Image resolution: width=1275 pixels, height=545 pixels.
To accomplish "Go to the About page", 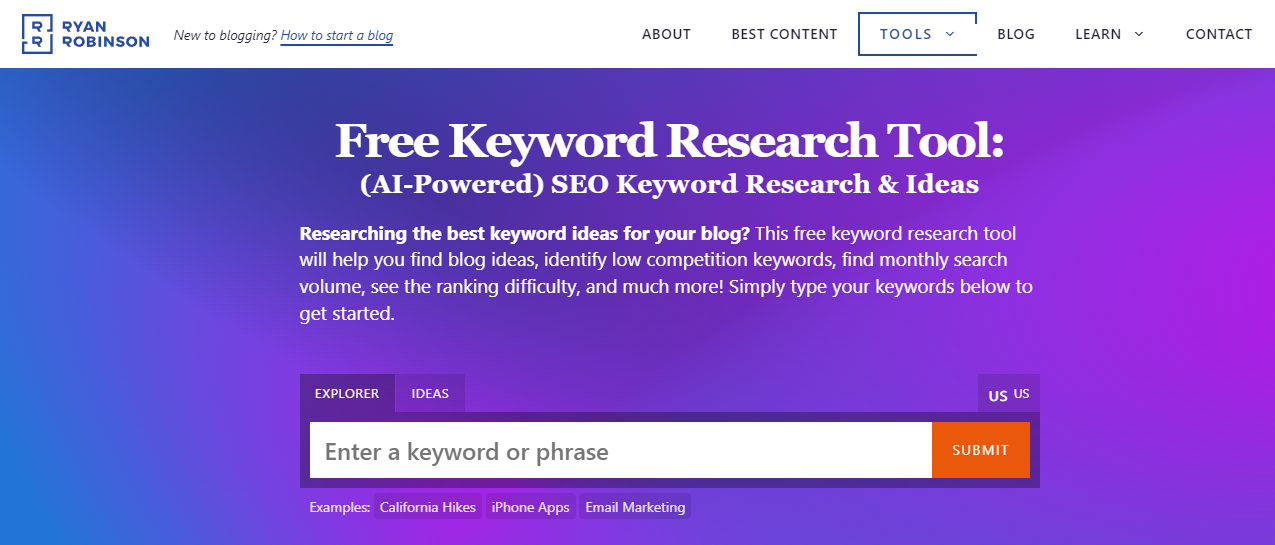I will coord(666,34).
